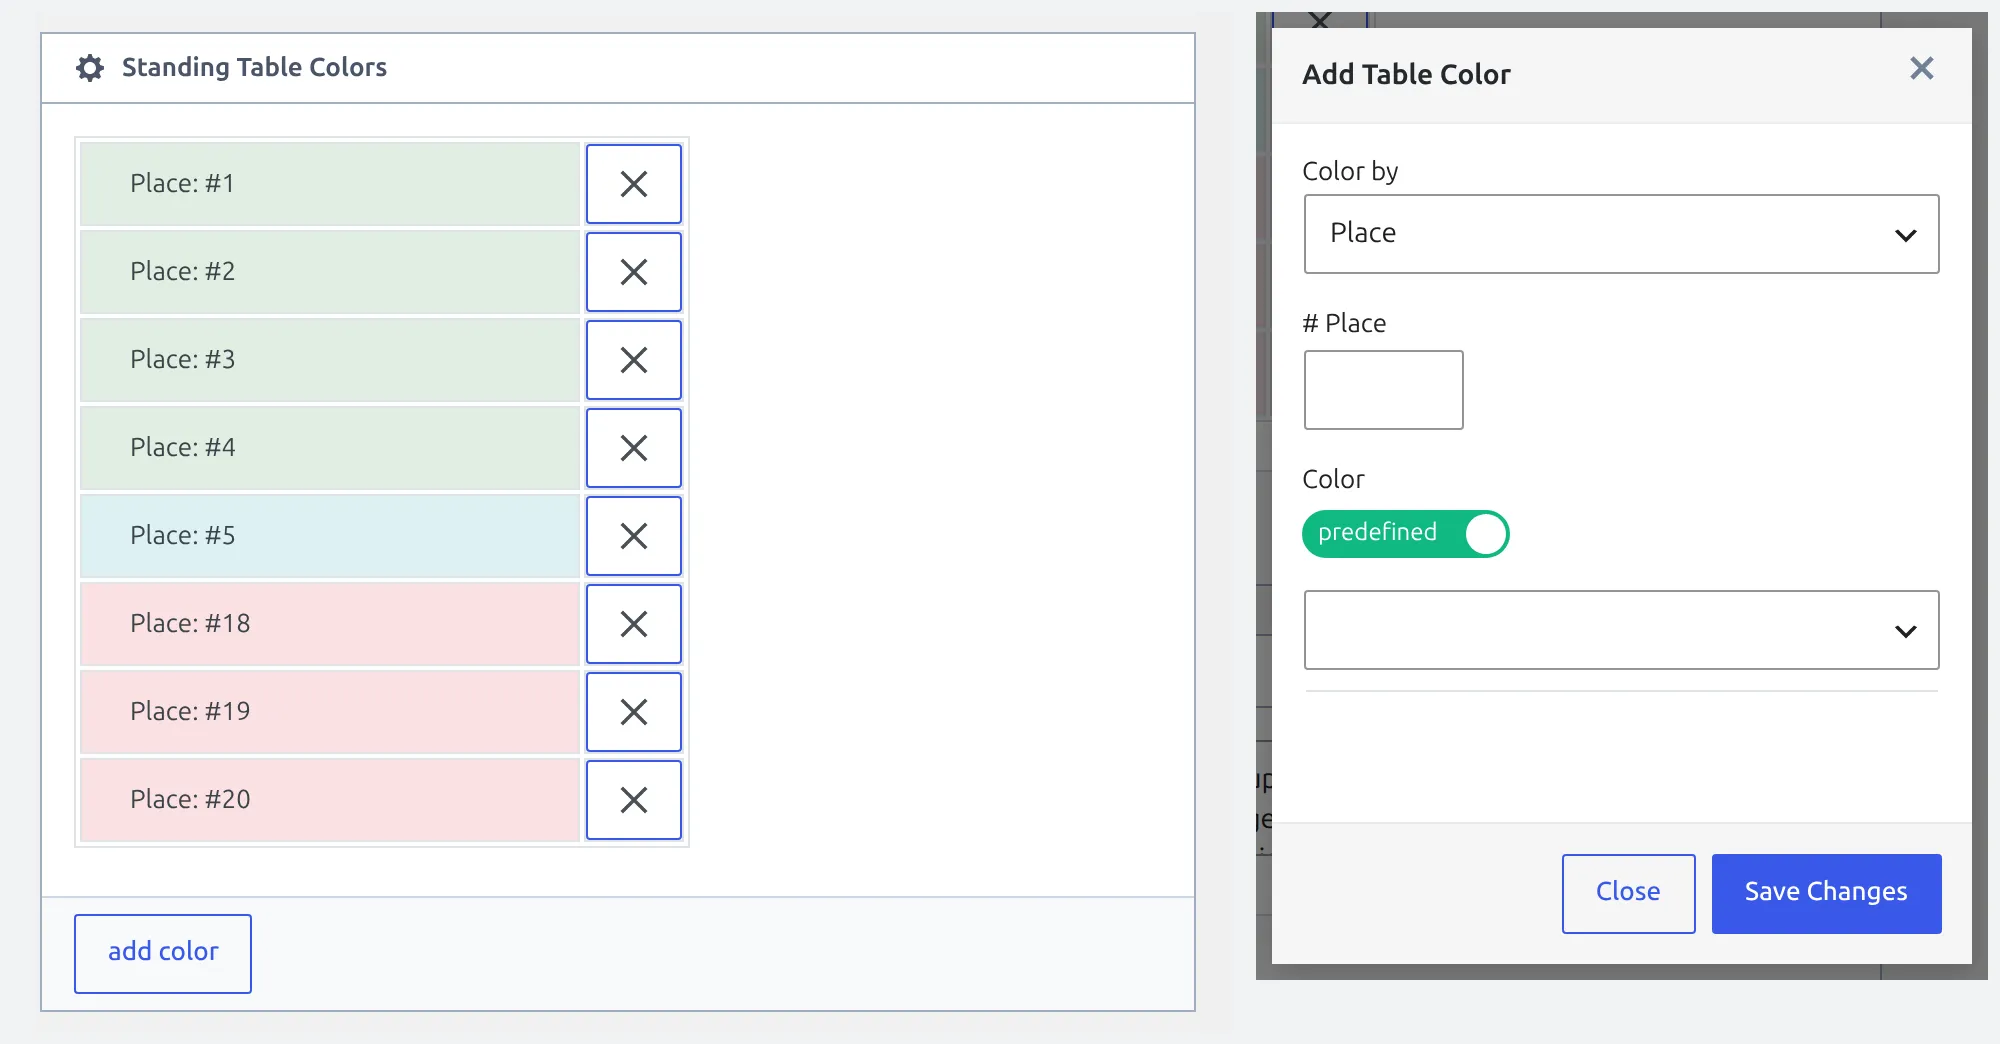
Task: Remove the Place: #4 color row
Action: [634, 448]
